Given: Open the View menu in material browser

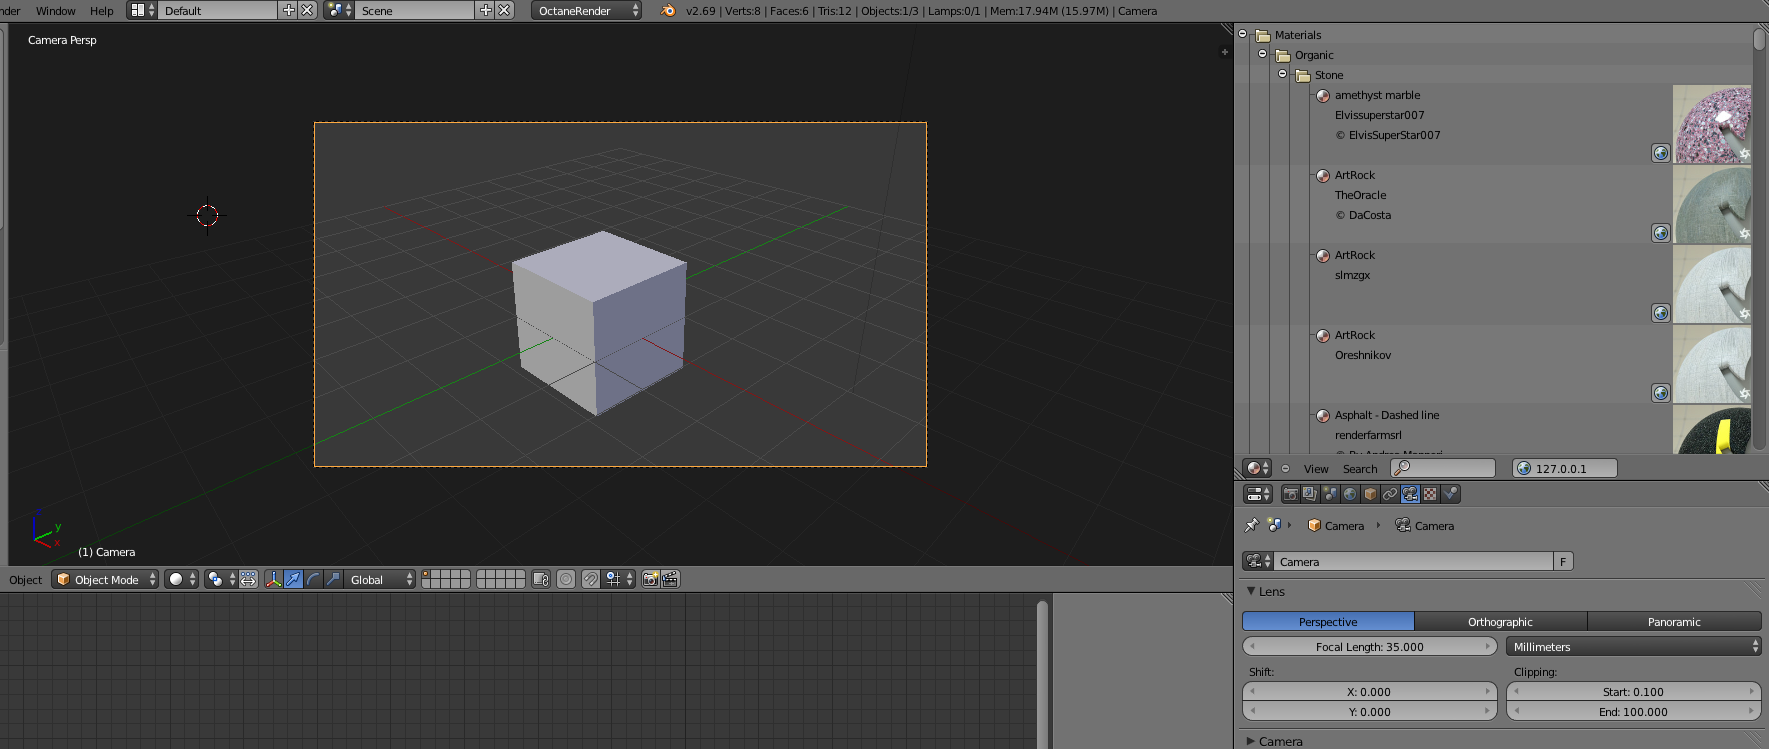Looking at the screenshot, I should click(x=1316, y=468).
